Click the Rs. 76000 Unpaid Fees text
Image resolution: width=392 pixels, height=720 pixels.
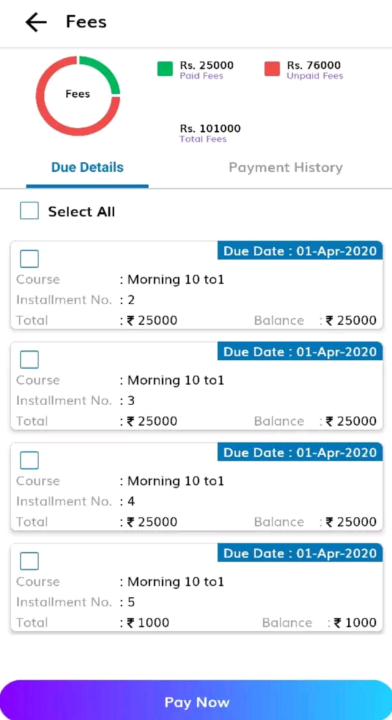(315, 70)
